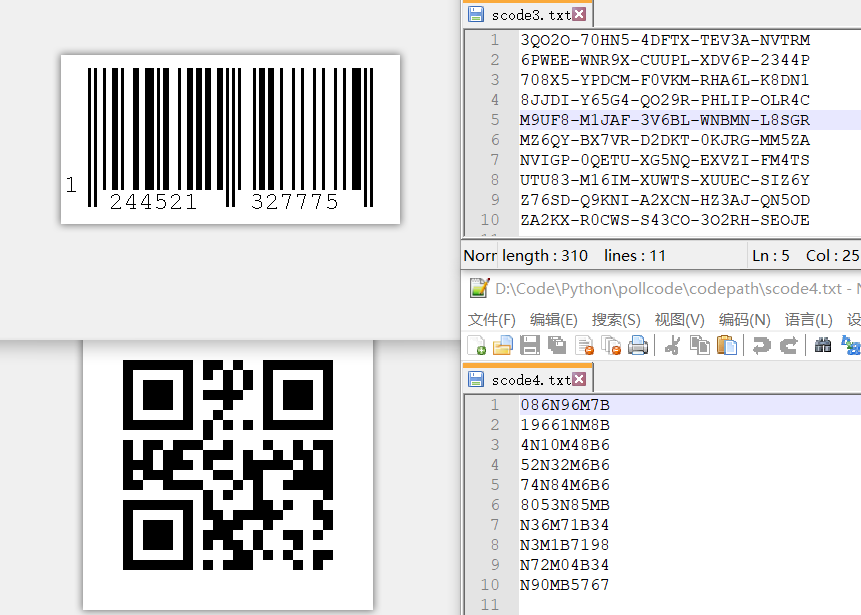
Task: Click the 'Ln : 5' status bar entry
Action: (x=771, y=256)
